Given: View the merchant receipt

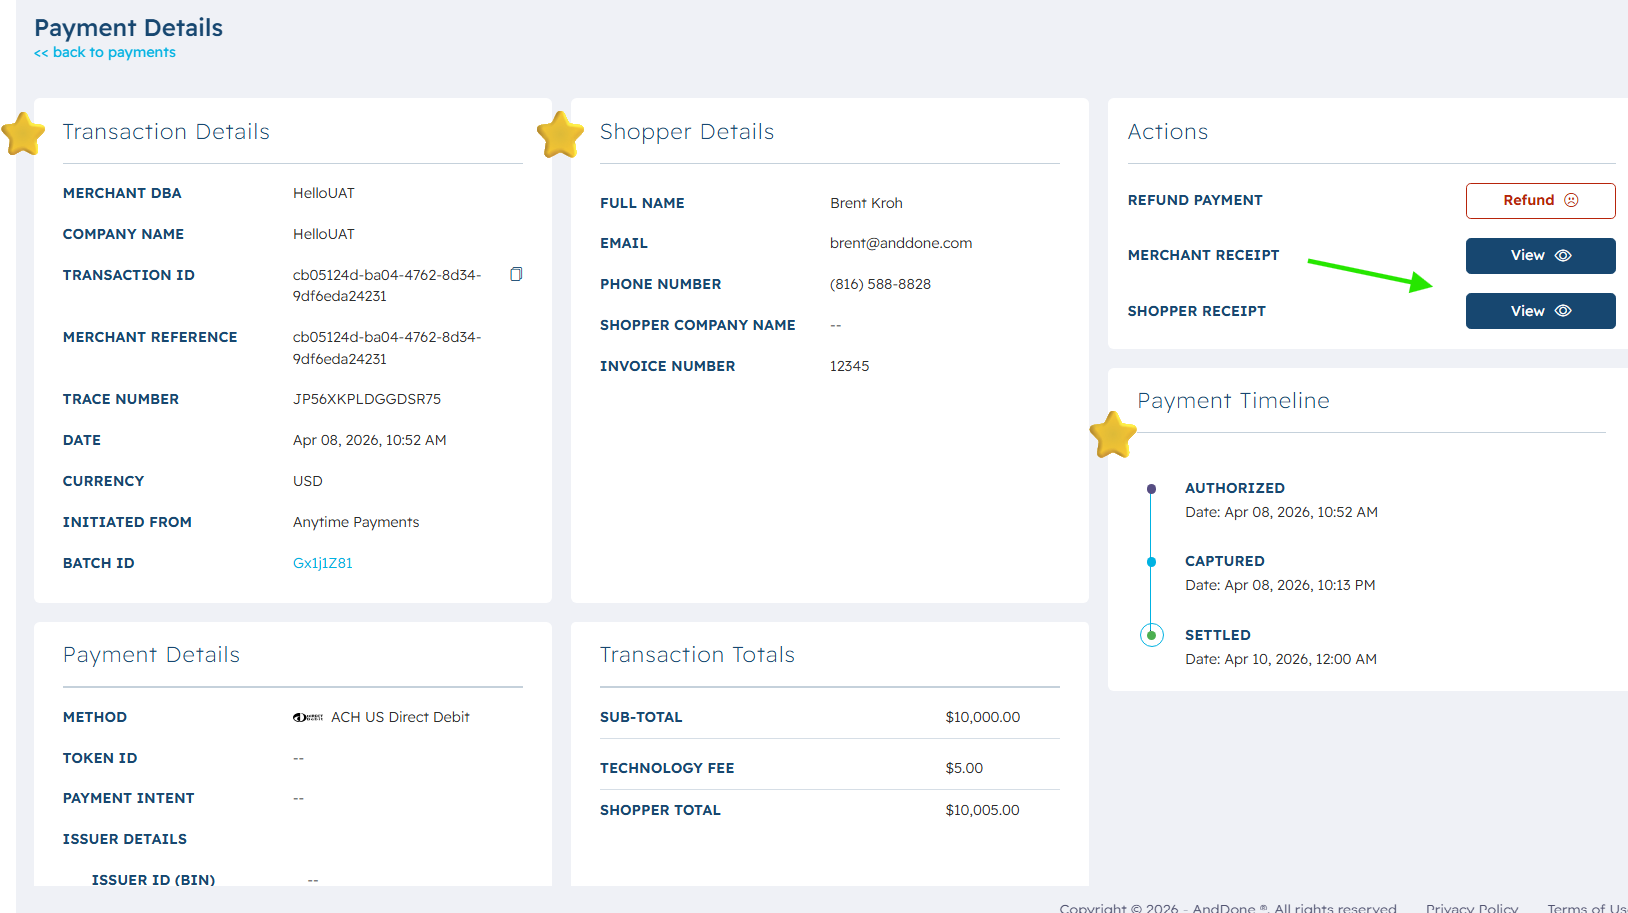Looking at the screenshot, I should (x=1540, y=256).
